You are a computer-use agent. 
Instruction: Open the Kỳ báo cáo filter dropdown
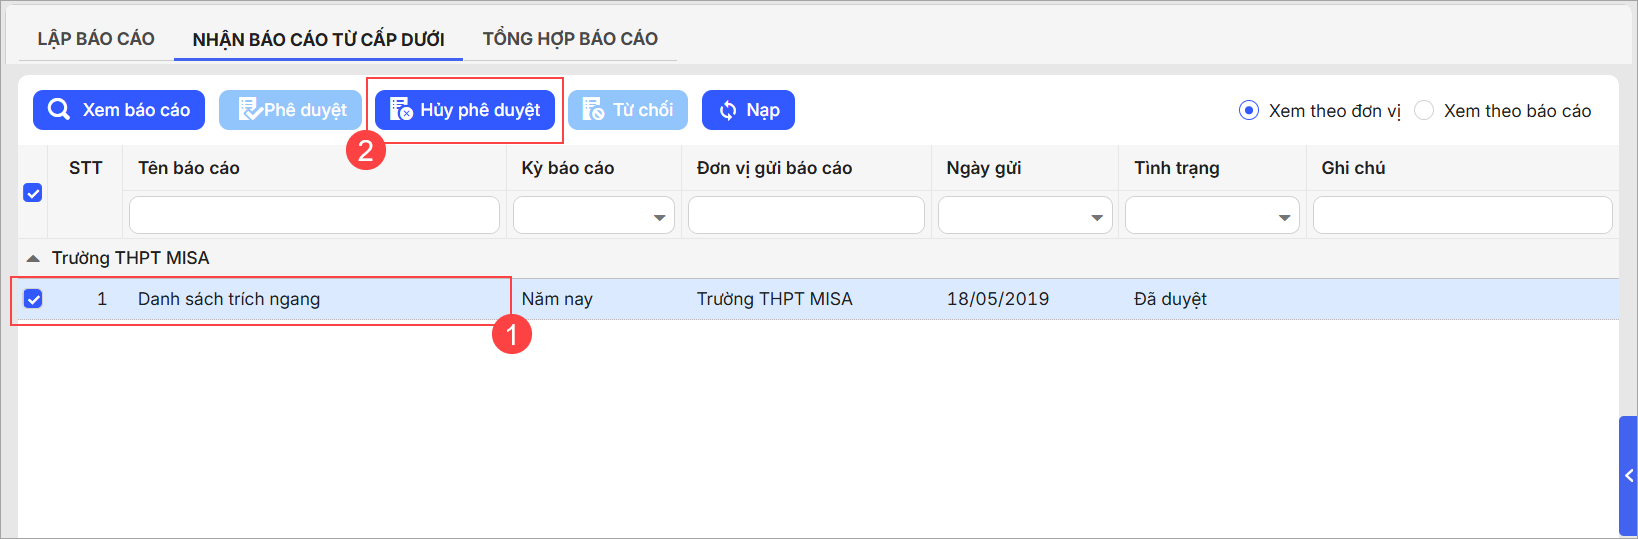coord(659,217)
